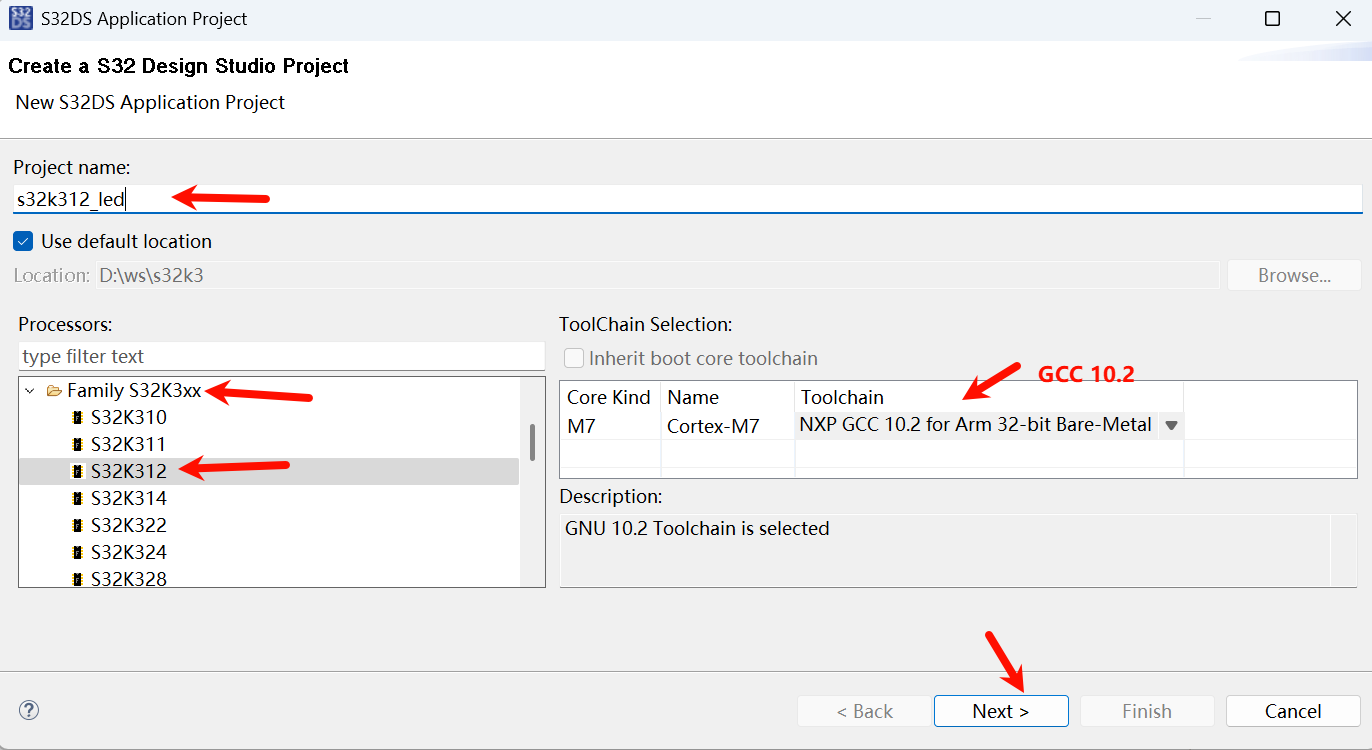Click the Next button
Viewport: 1372px width, 750px height.
click(1001, 711)
